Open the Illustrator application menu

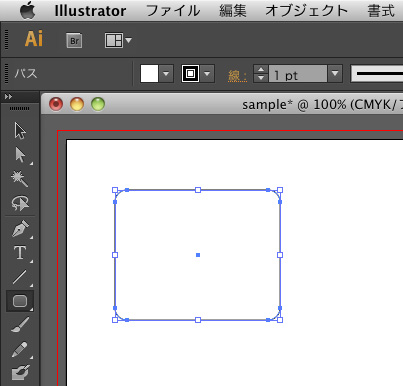click(x=90, y=11)
